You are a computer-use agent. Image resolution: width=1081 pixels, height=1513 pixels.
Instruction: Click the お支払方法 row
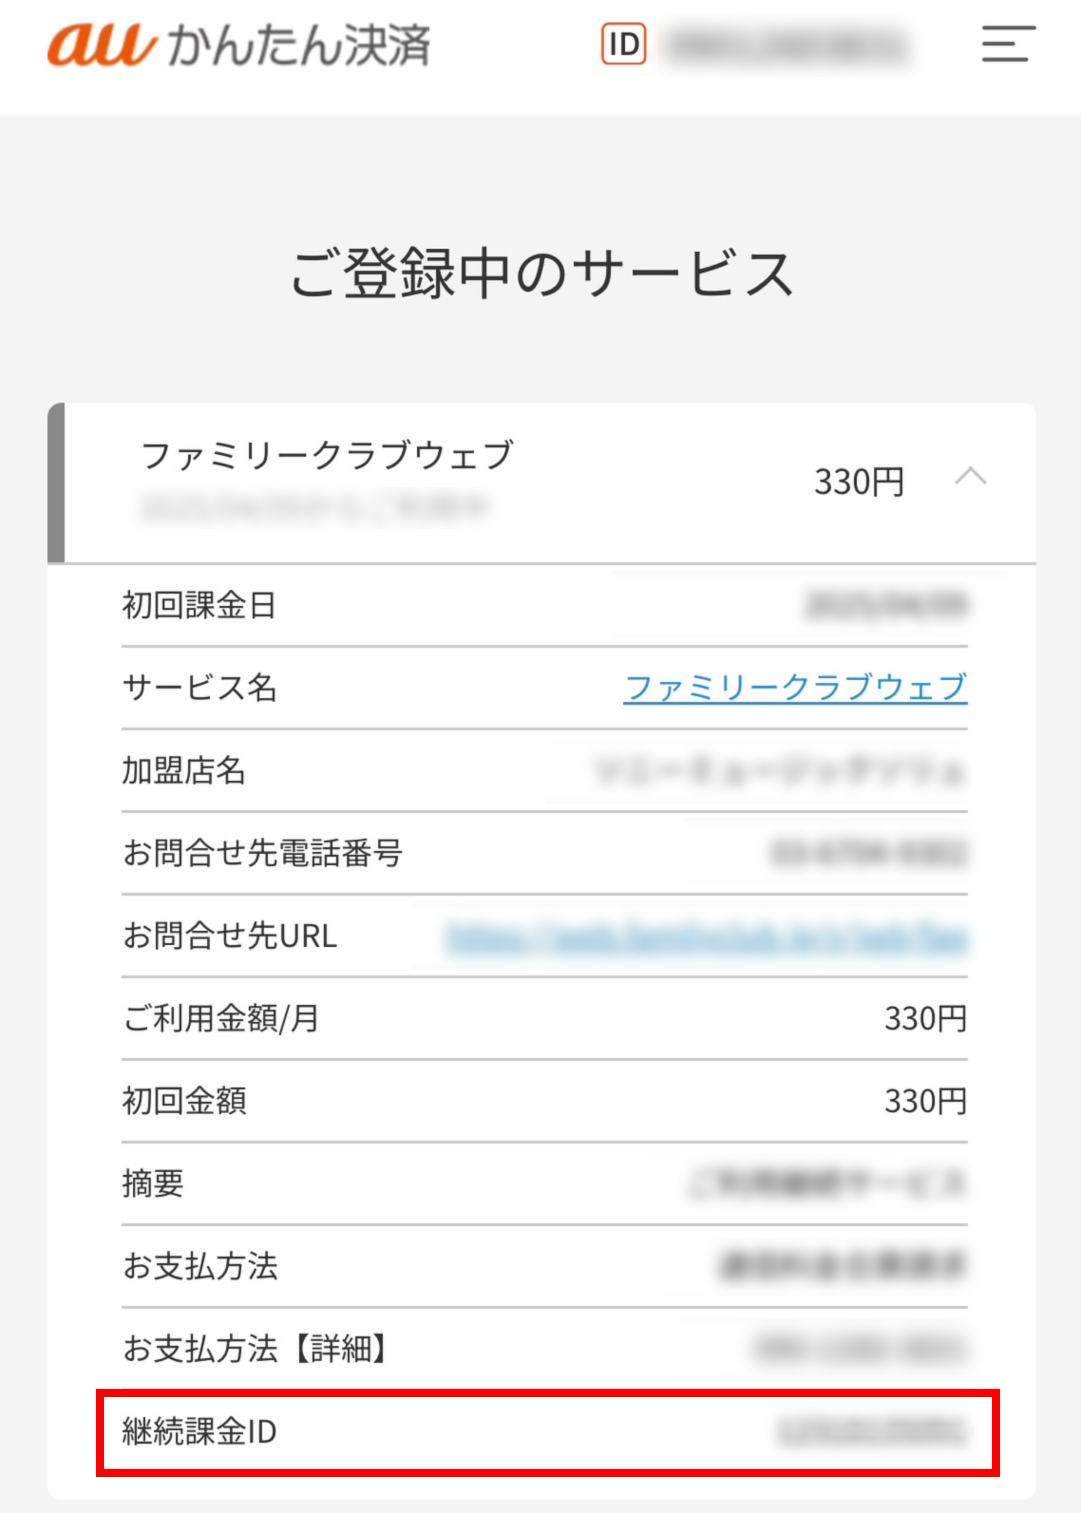click(x=545, y=1266)
